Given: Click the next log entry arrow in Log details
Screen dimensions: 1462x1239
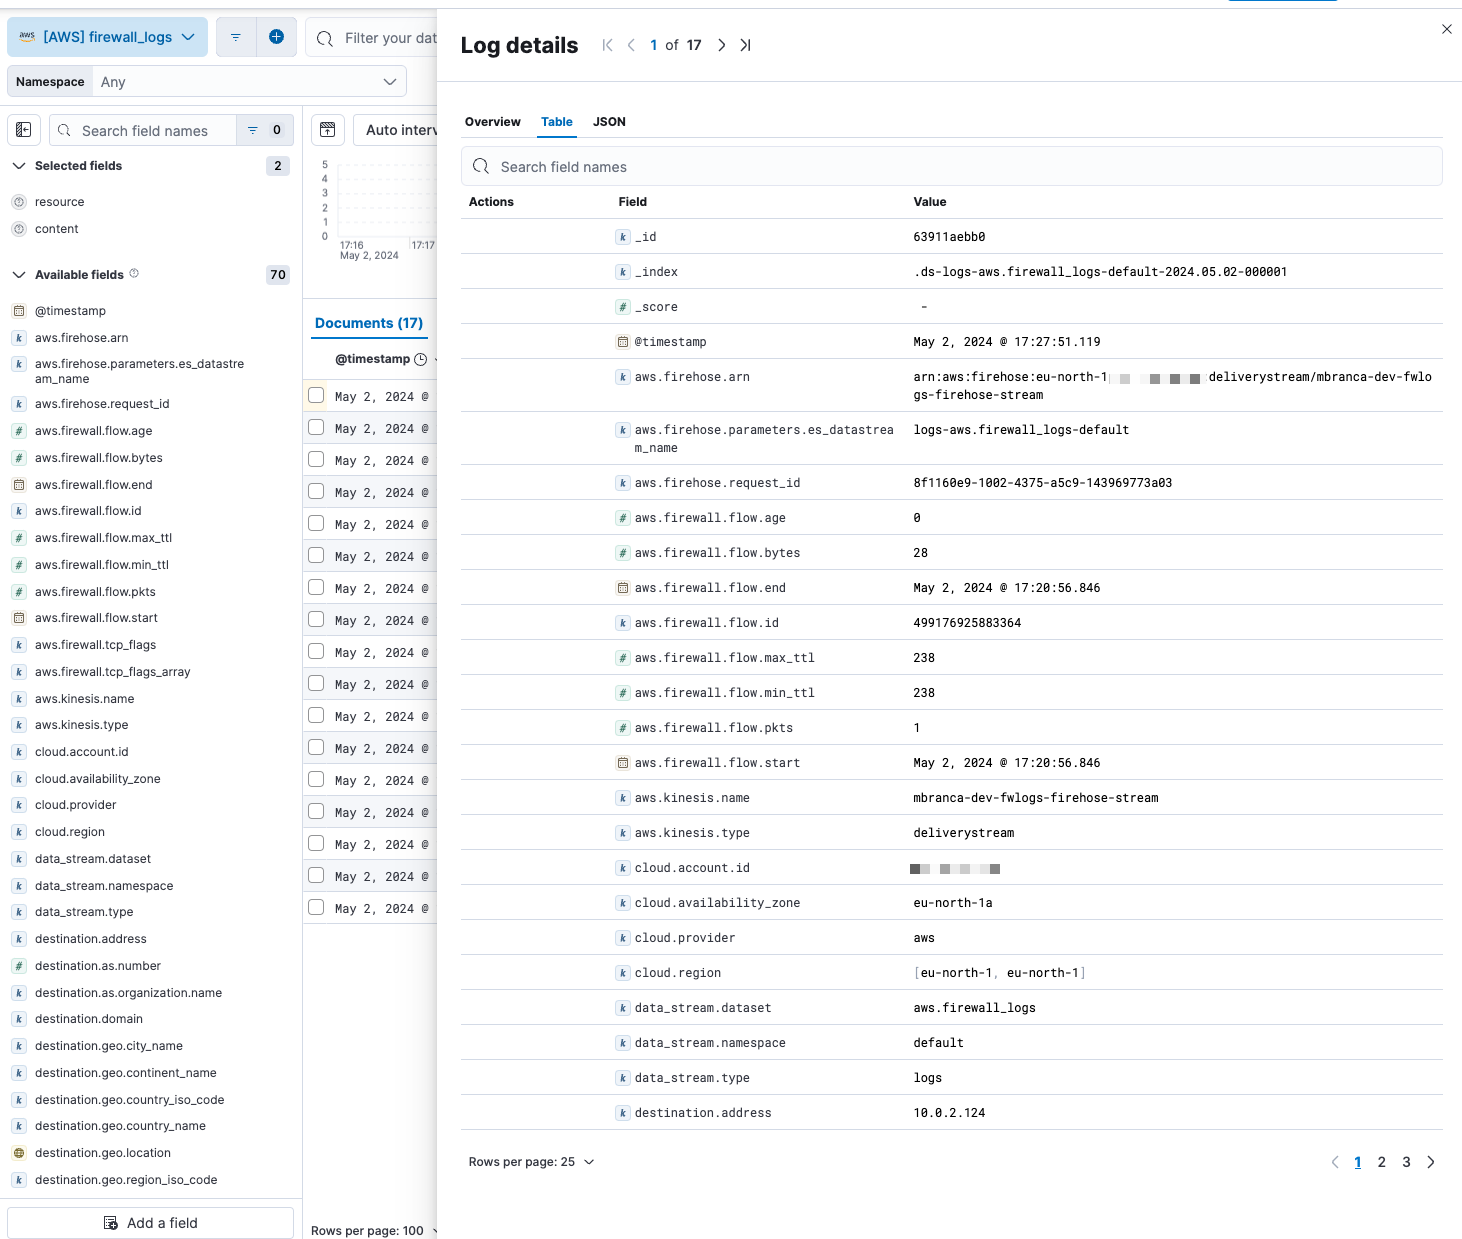Looking at the screenshot, I should click(721, 45).
